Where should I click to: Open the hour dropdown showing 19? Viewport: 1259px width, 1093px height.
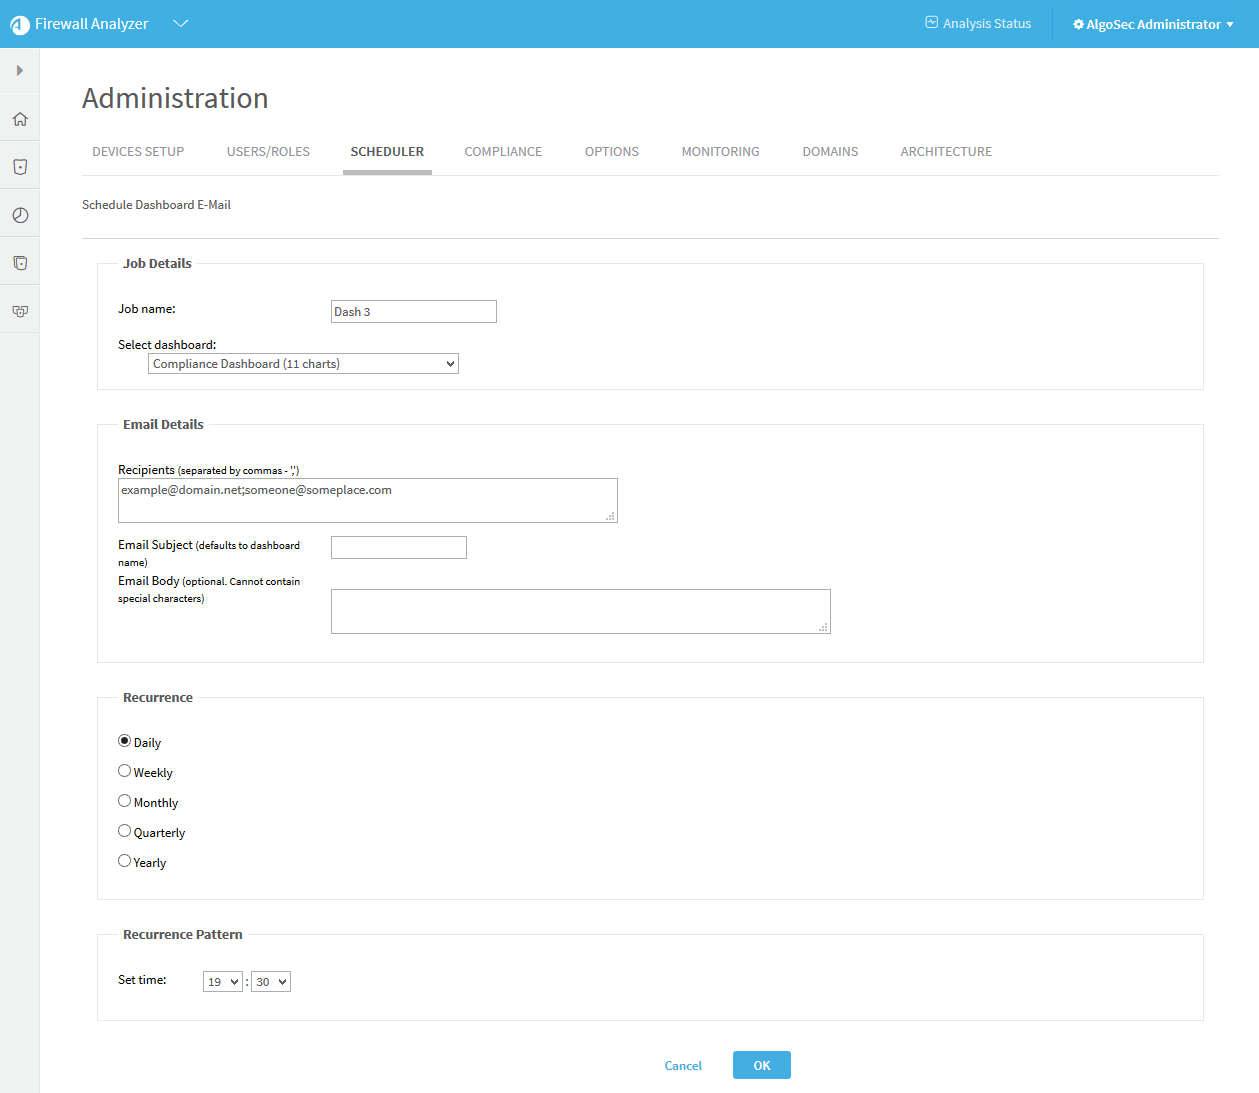click(x=222, y=982)
